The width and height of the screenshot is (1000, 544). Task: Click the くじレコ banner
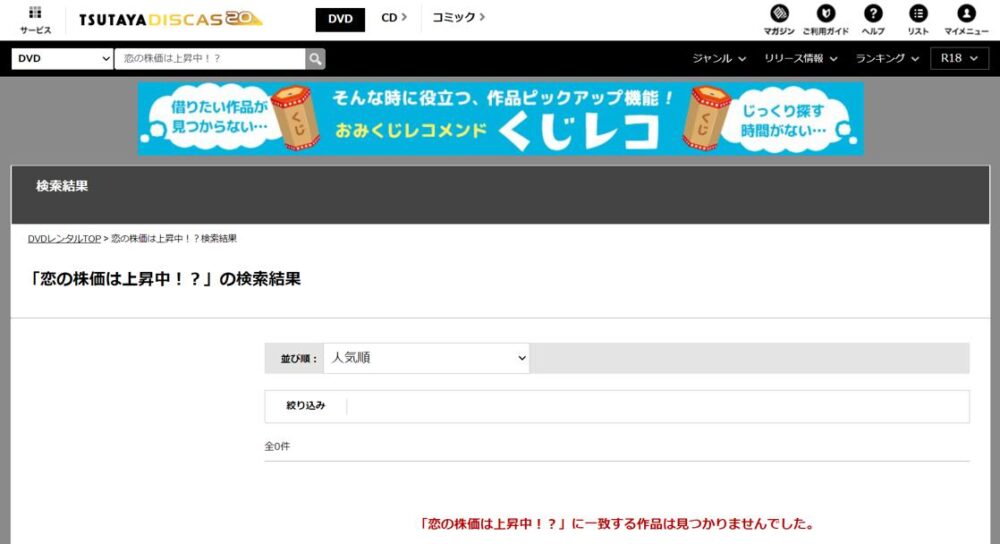[501, 119]
